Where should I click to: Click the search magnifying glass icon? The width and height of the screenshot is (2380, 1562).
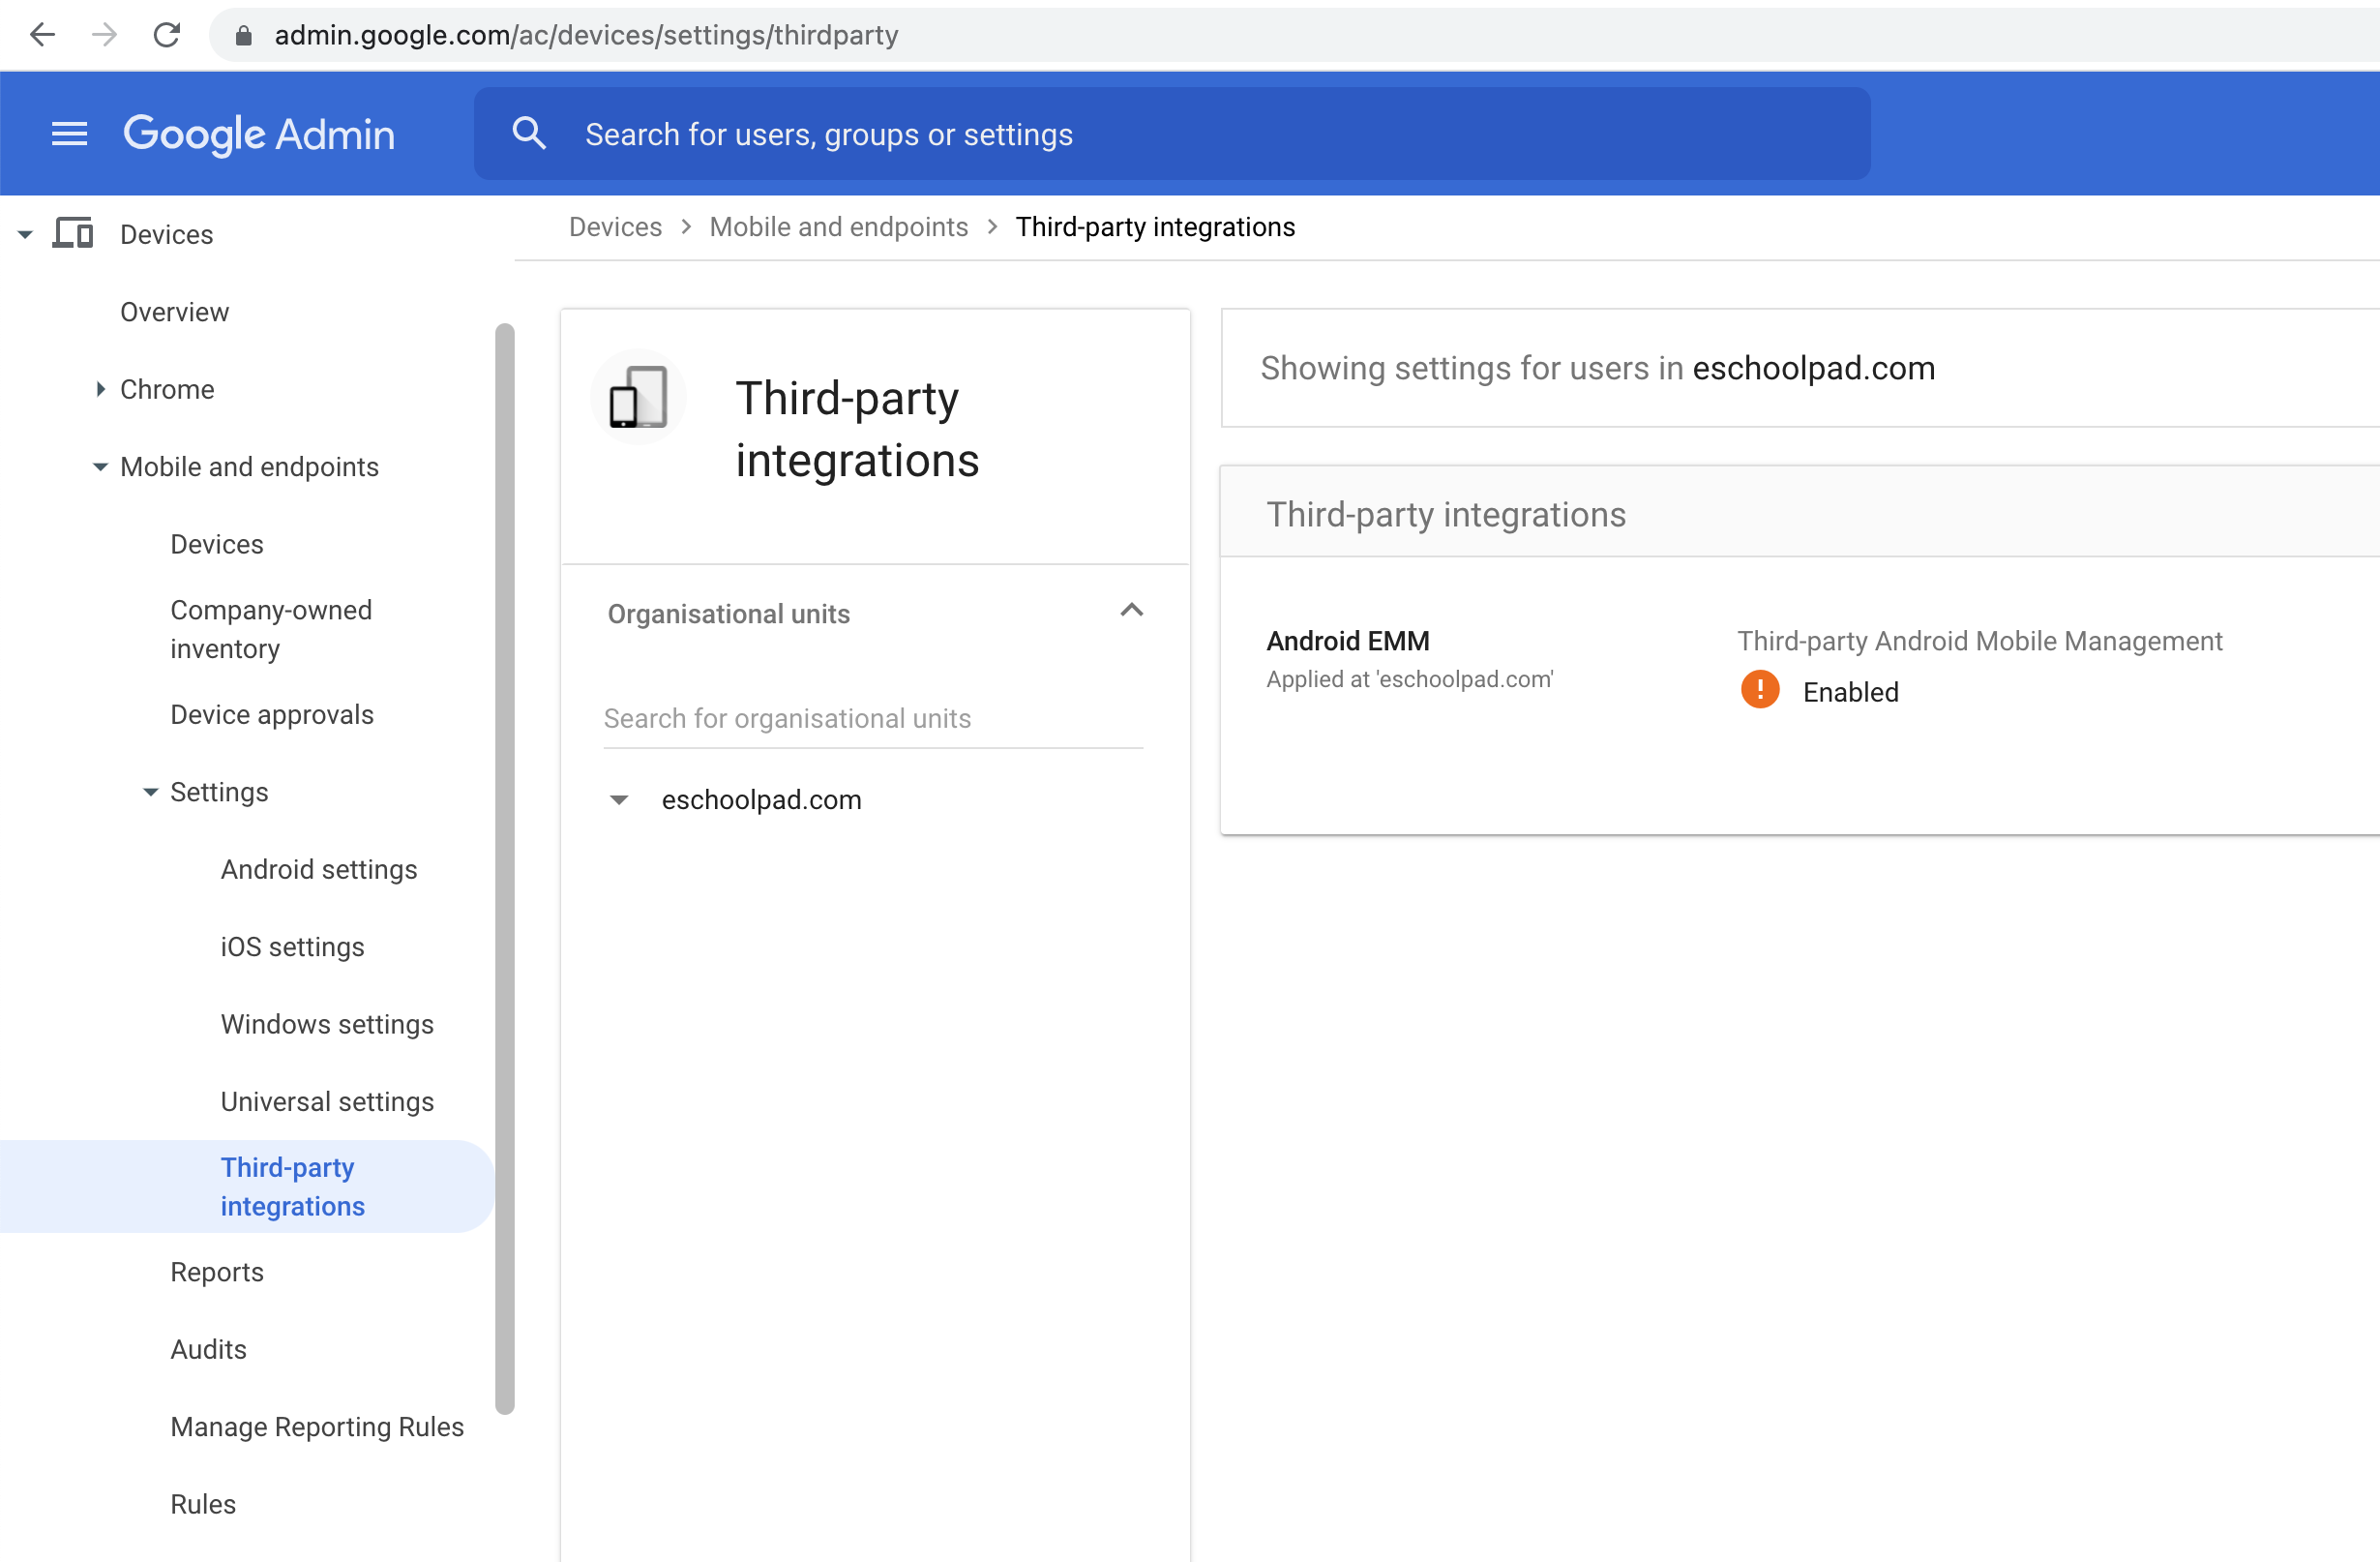click(x=529, y=133)
